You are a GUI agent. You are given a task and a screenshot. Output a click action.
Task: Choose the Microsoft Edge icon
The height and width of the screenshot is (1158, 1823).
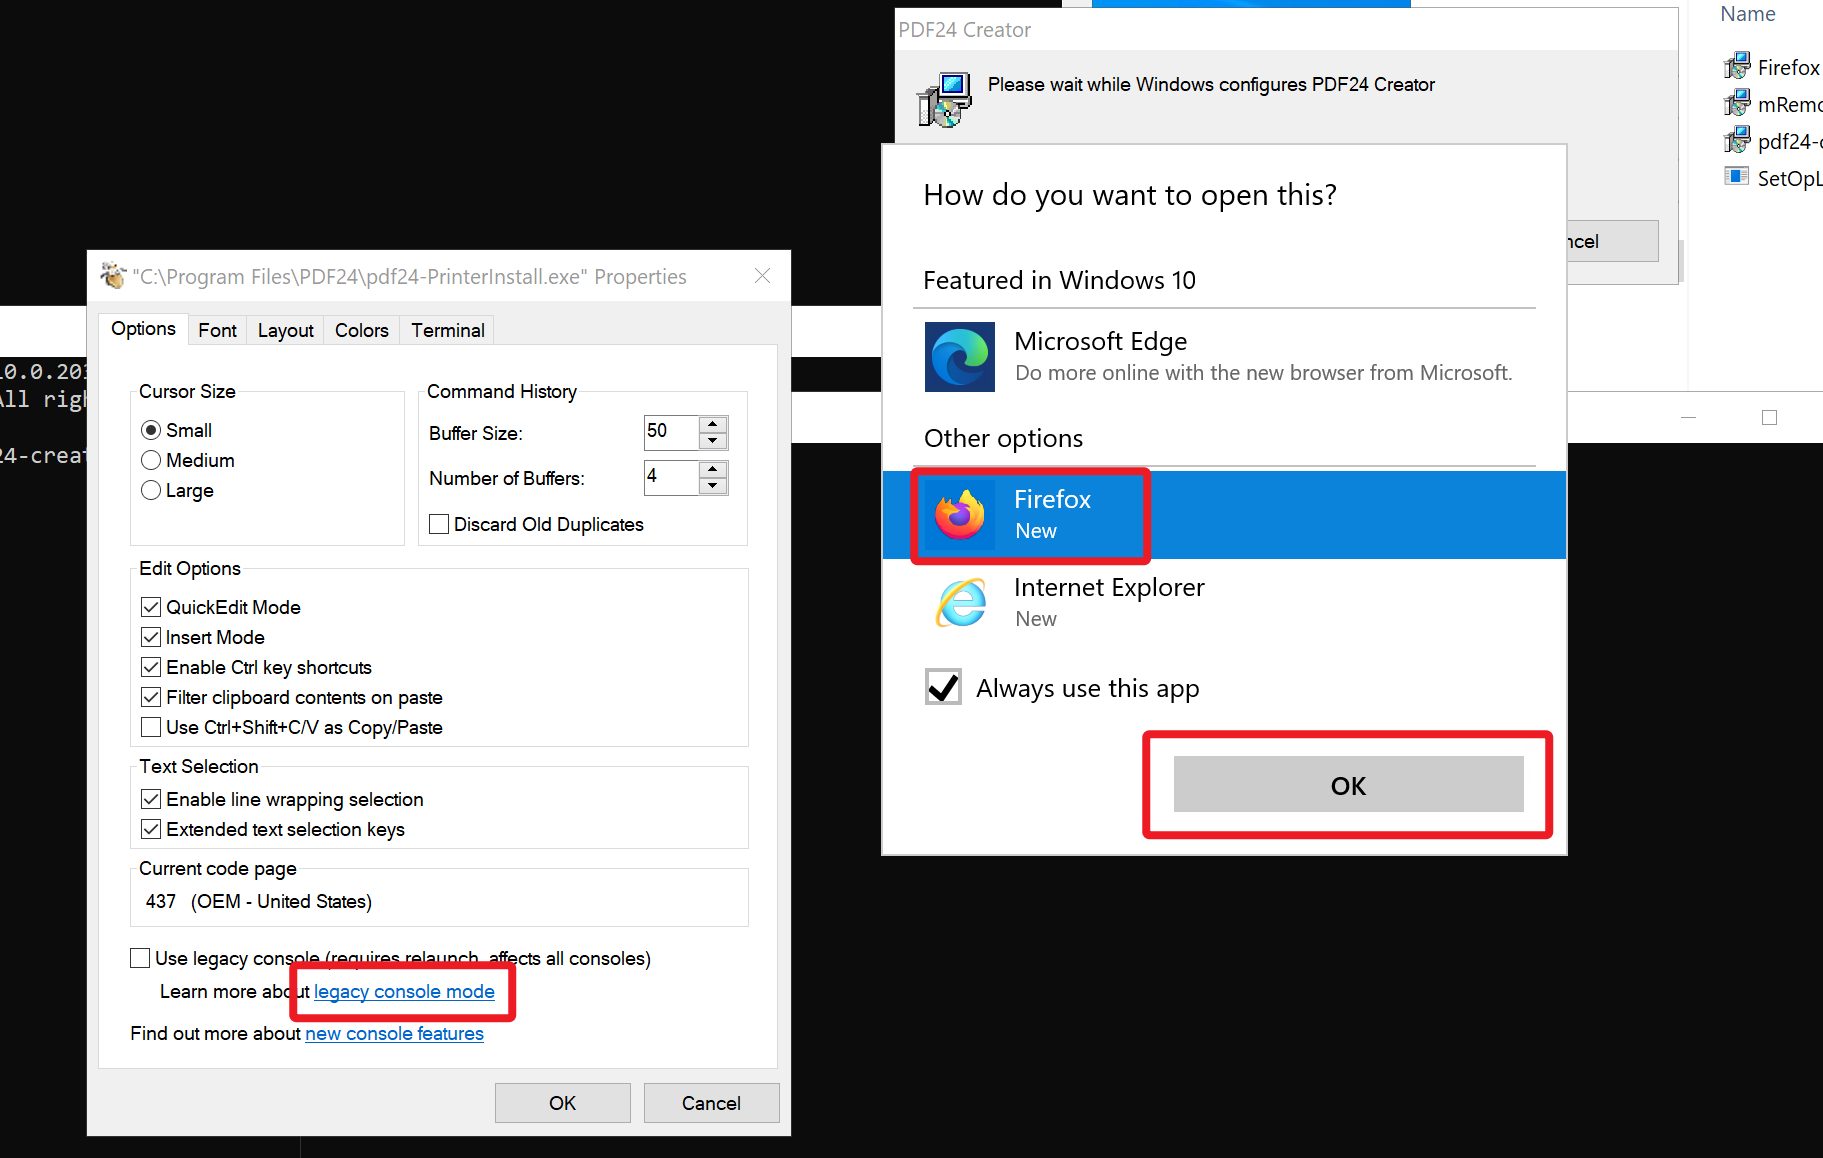[959, 357]
